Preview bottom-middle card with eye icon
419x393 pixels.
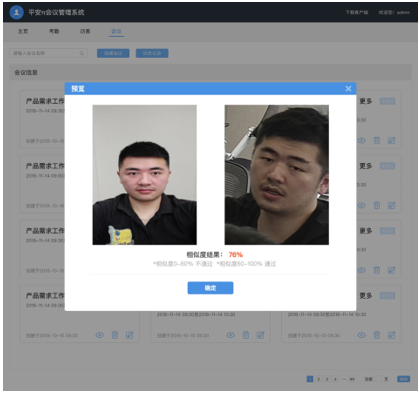pyautogui.click(x=231, y=335)
